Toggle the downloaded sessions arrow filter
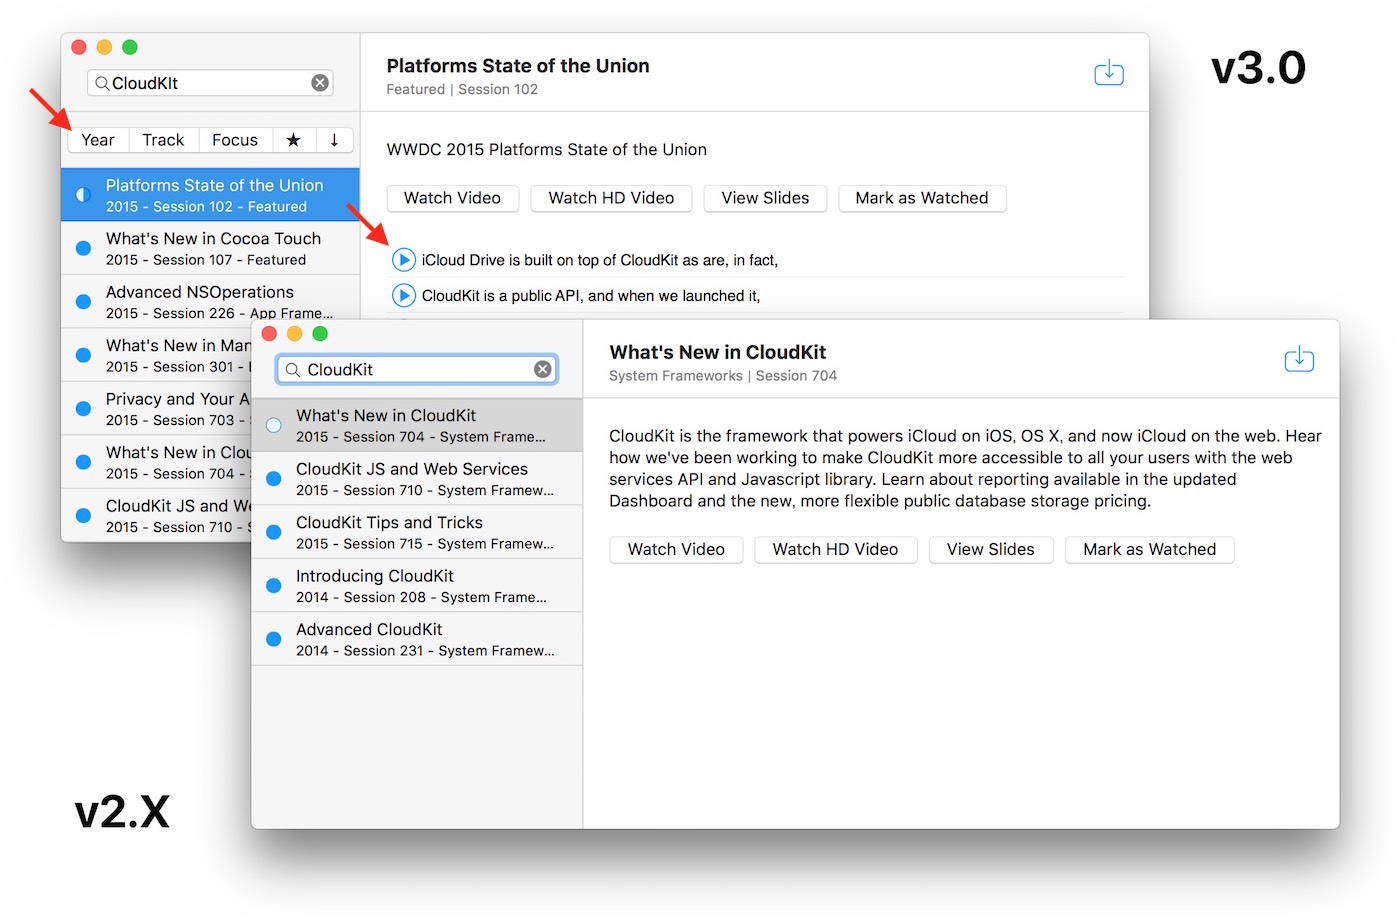 click(x=334, y=140)
